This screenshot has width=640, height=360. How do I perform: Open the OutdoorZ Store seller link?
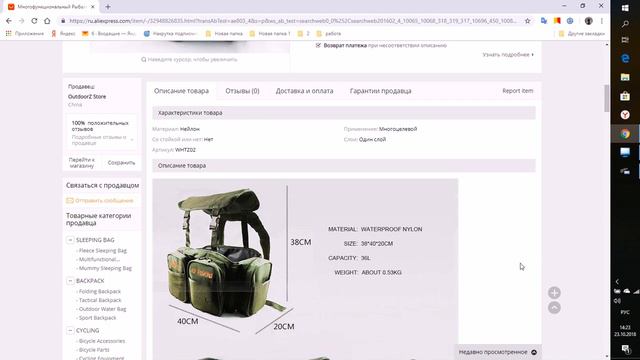point(87,97)
